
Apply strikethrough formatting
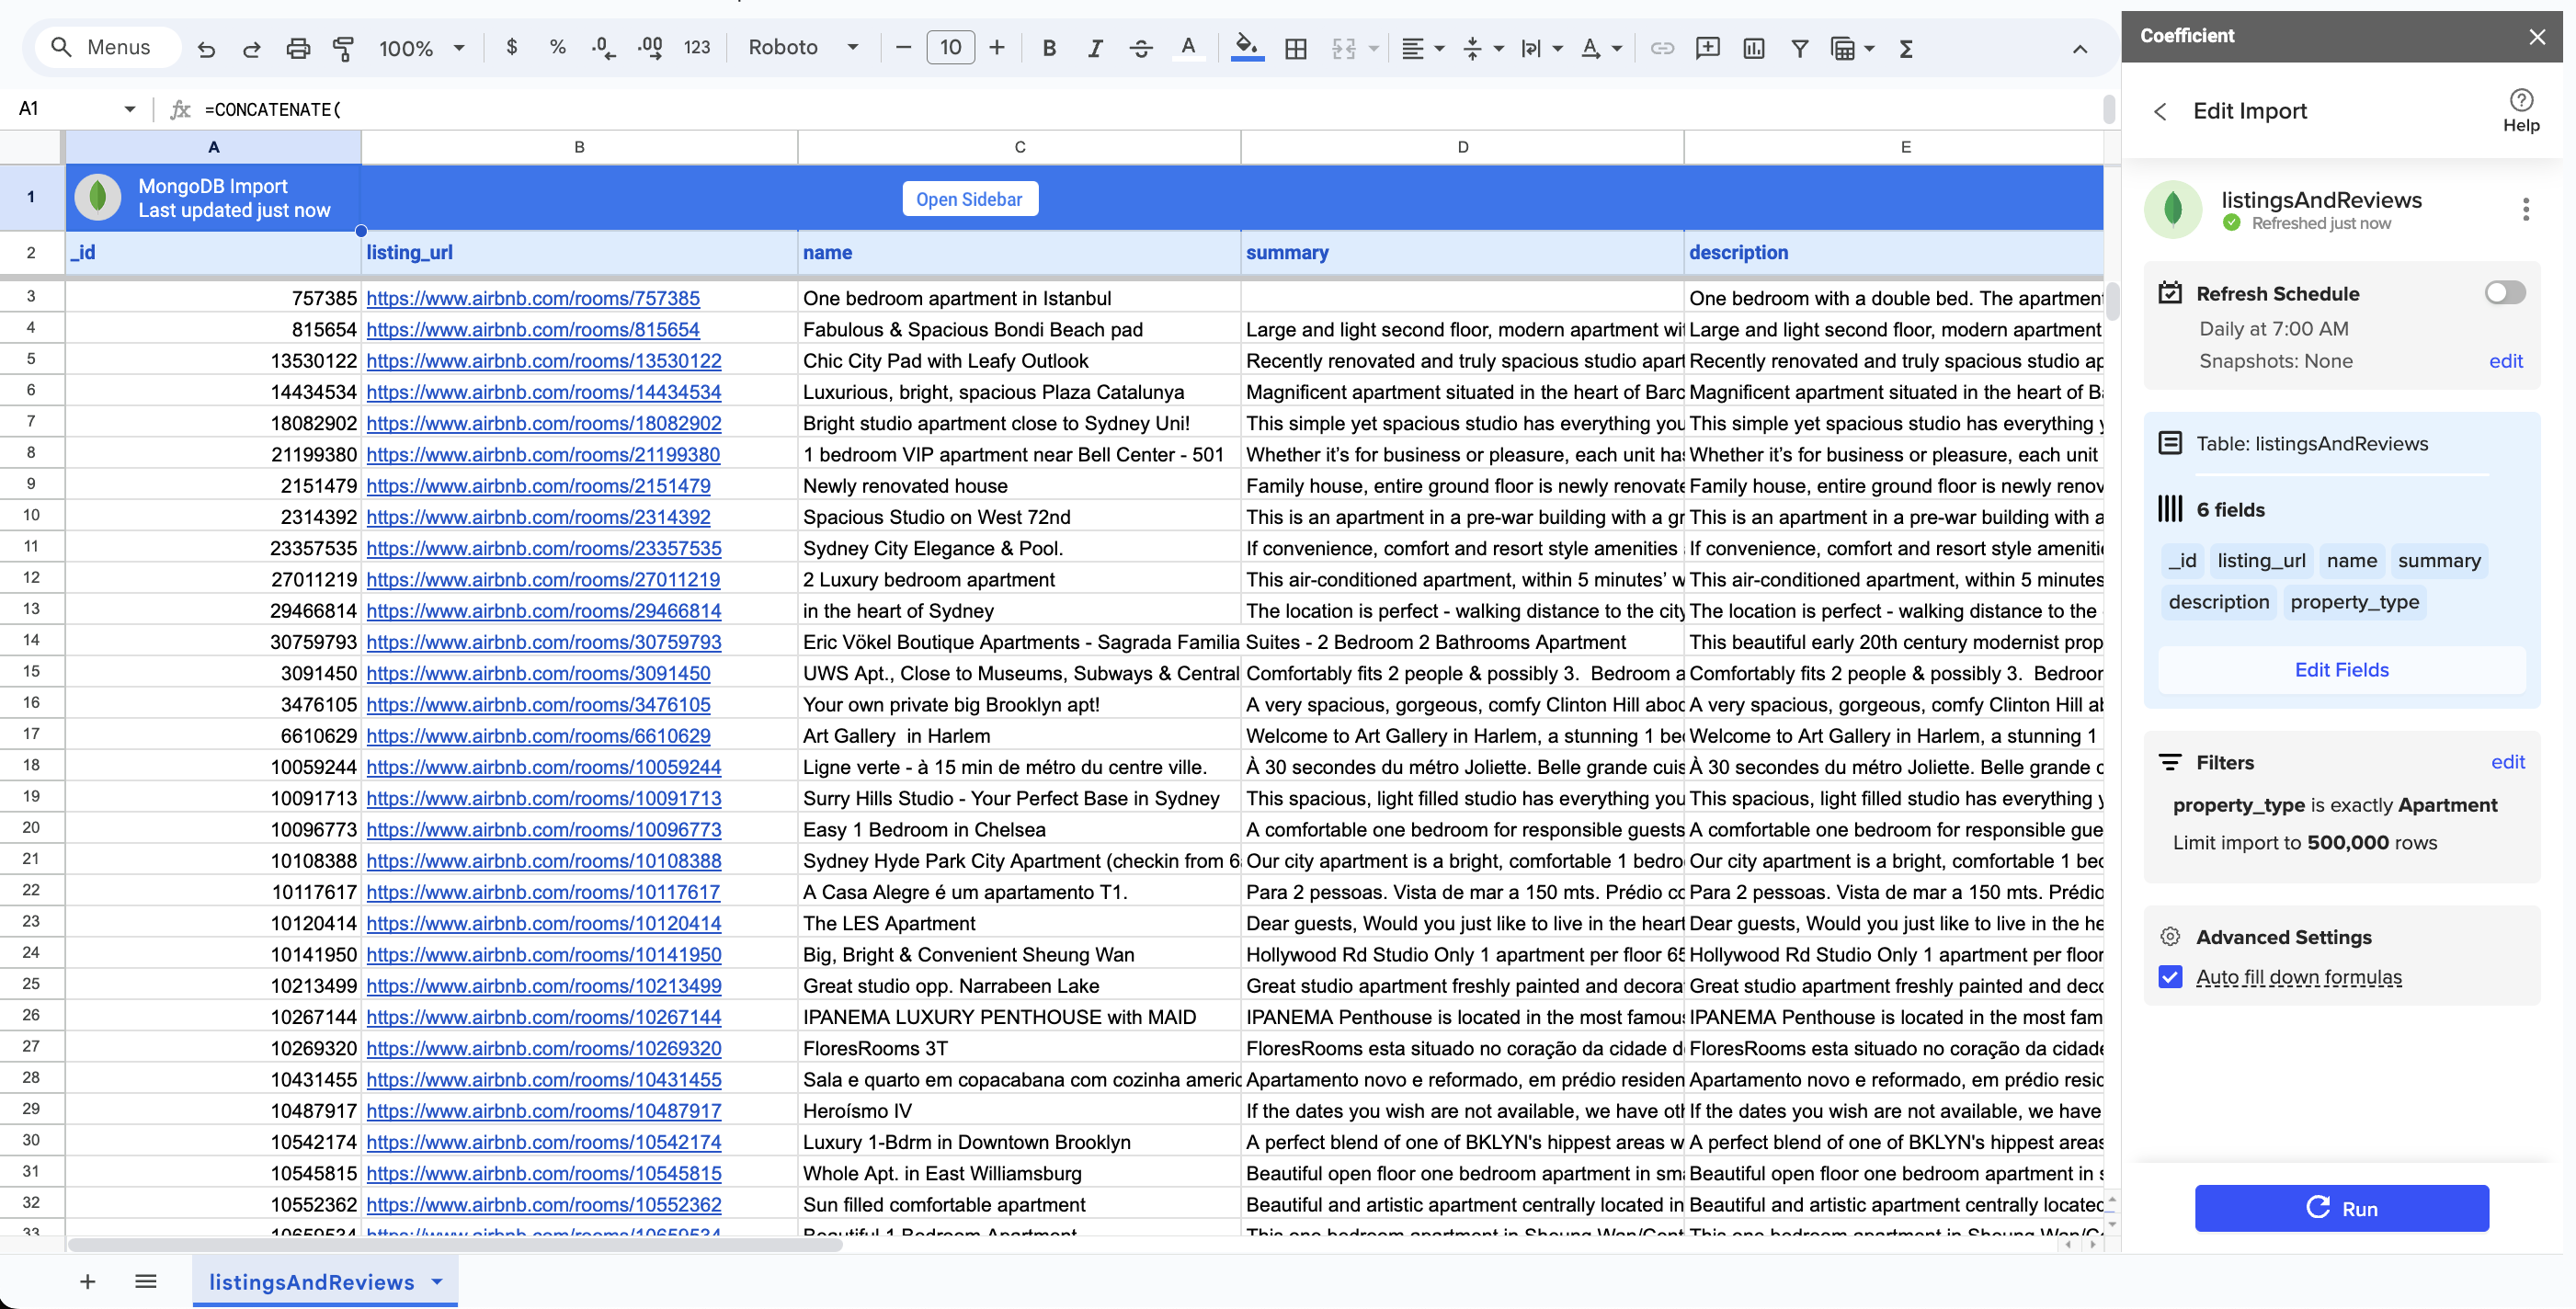click(1141, 47)
